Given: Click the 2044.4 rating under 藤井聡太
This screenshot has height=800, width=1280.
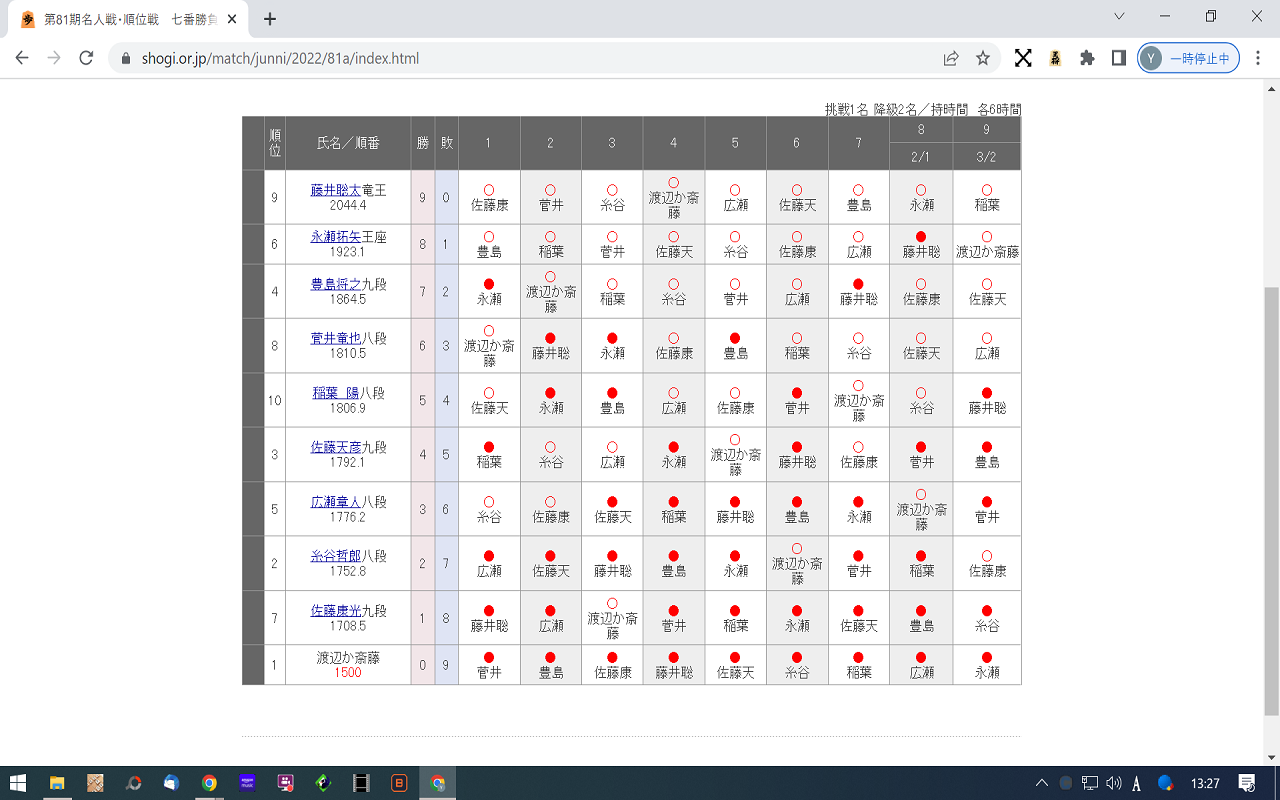Looking at the screenshot, I should (348, 205).
